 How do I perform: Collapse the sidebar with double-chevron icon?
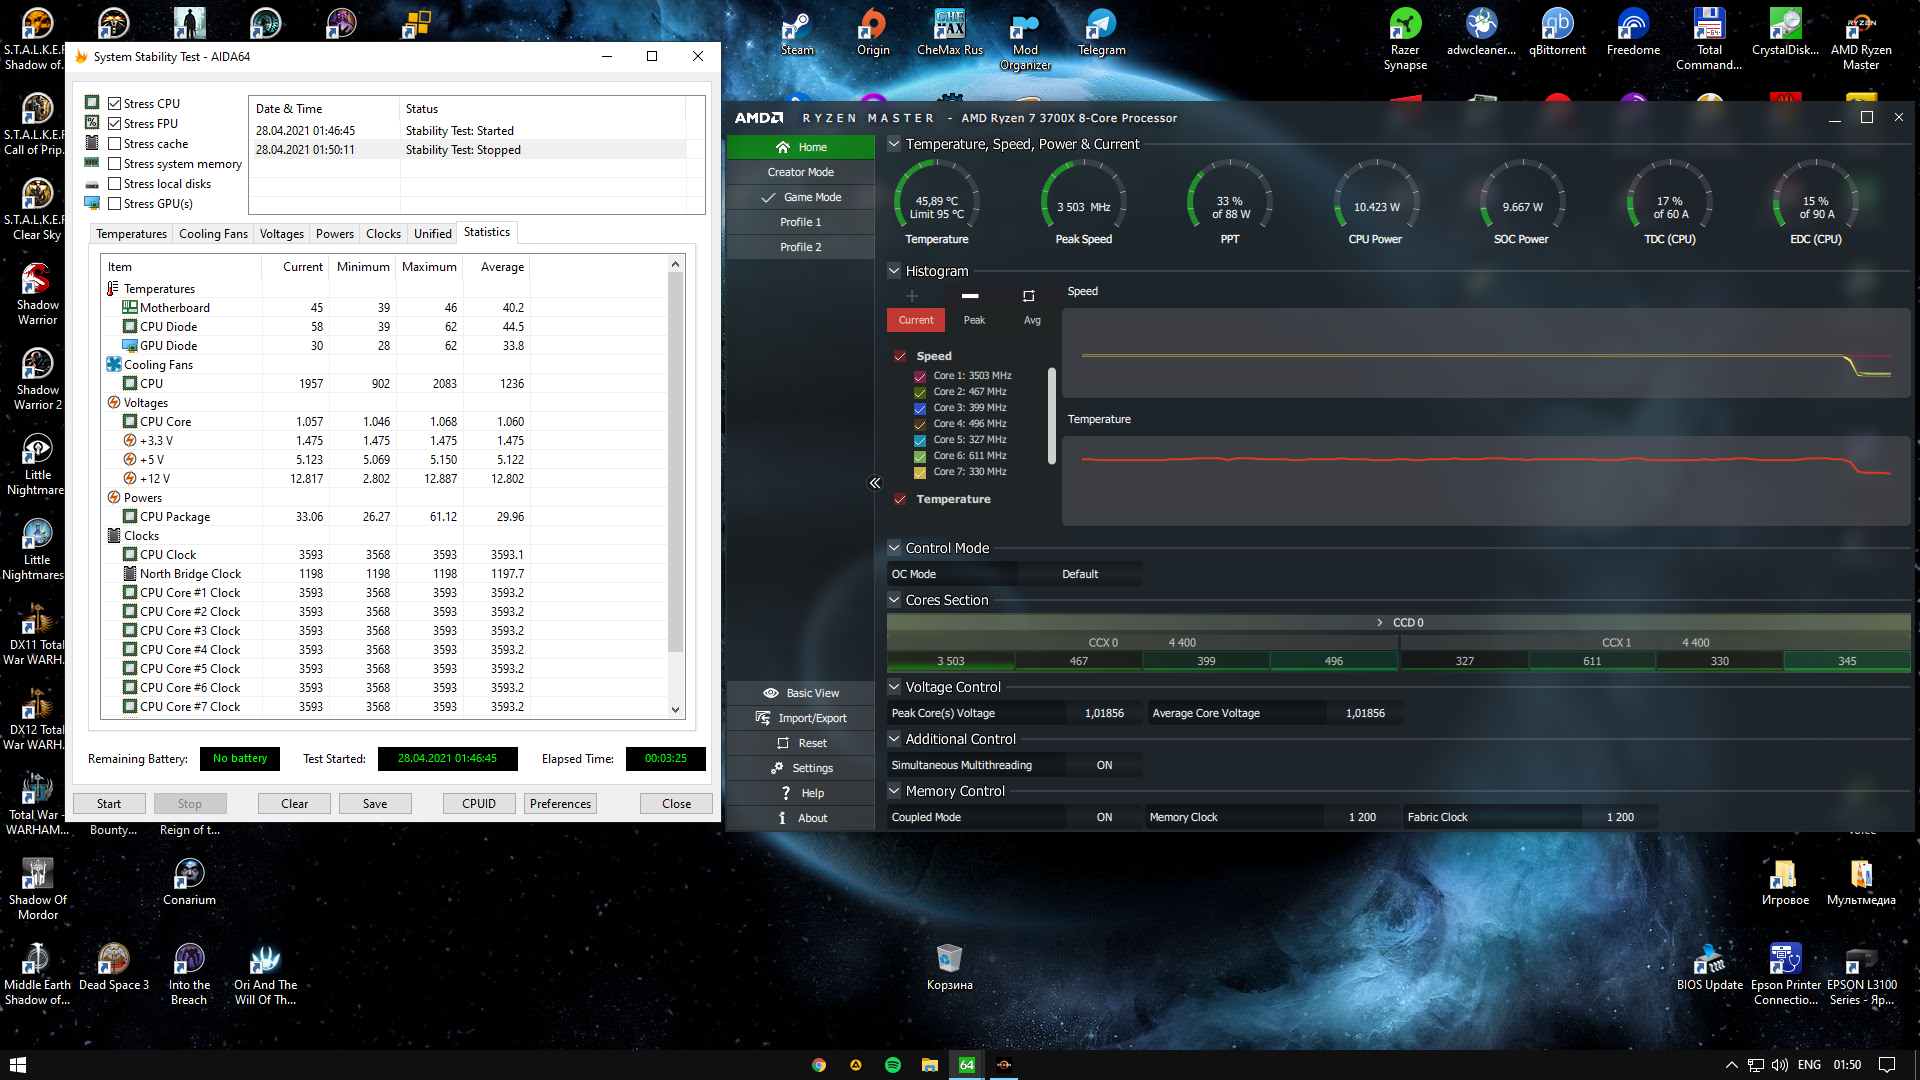point(875,483)
